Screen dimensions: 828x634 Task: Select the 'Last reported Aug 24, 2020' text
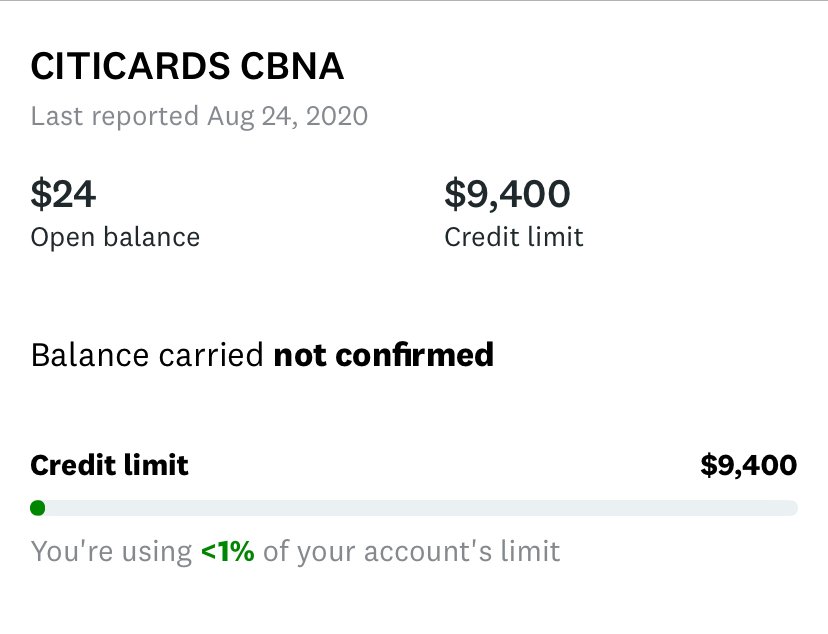(x=200, y=116)
